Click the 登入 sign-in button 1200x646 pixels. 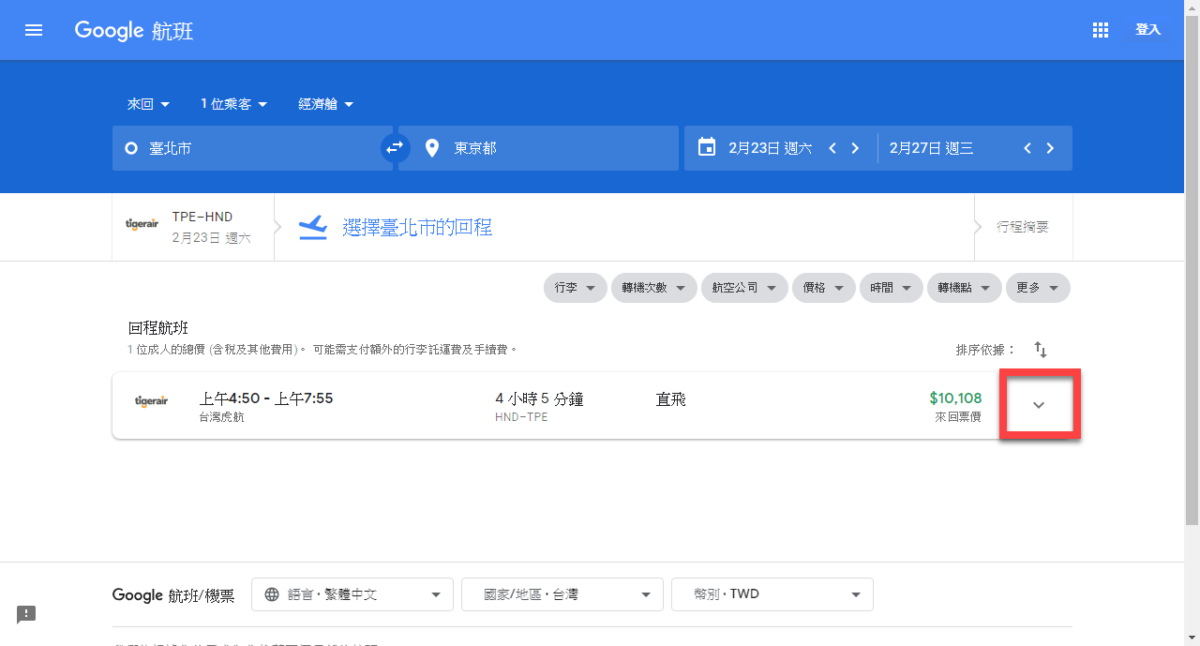point(1148,30)
